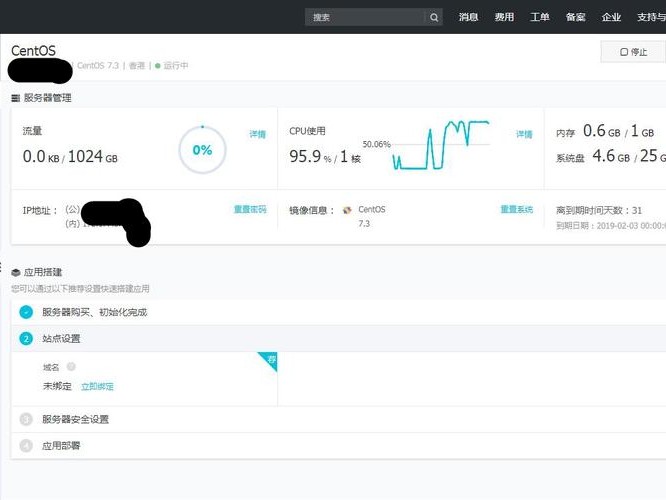Open the 费用 menu

pos(504,17)
